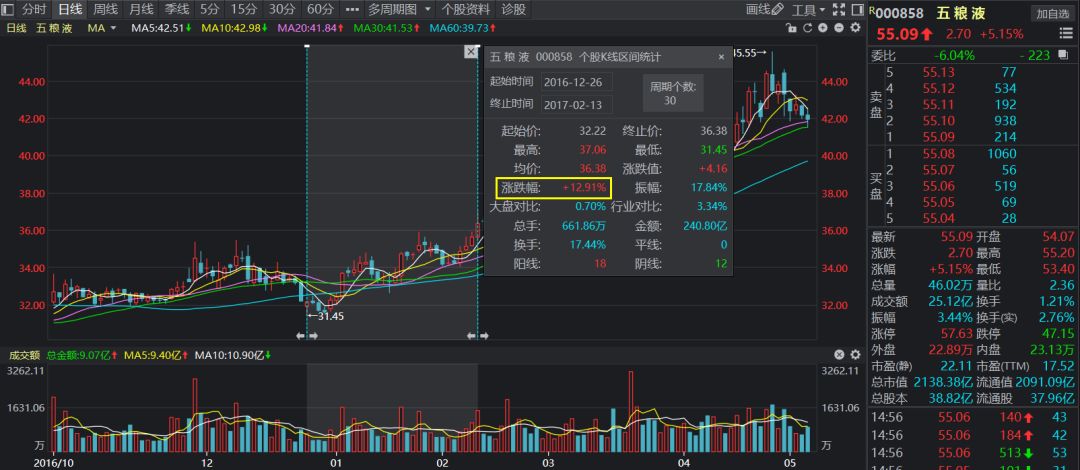Click the stock code 000858 header
This screenshot has height=470, width=1080.
pos(900,14)
